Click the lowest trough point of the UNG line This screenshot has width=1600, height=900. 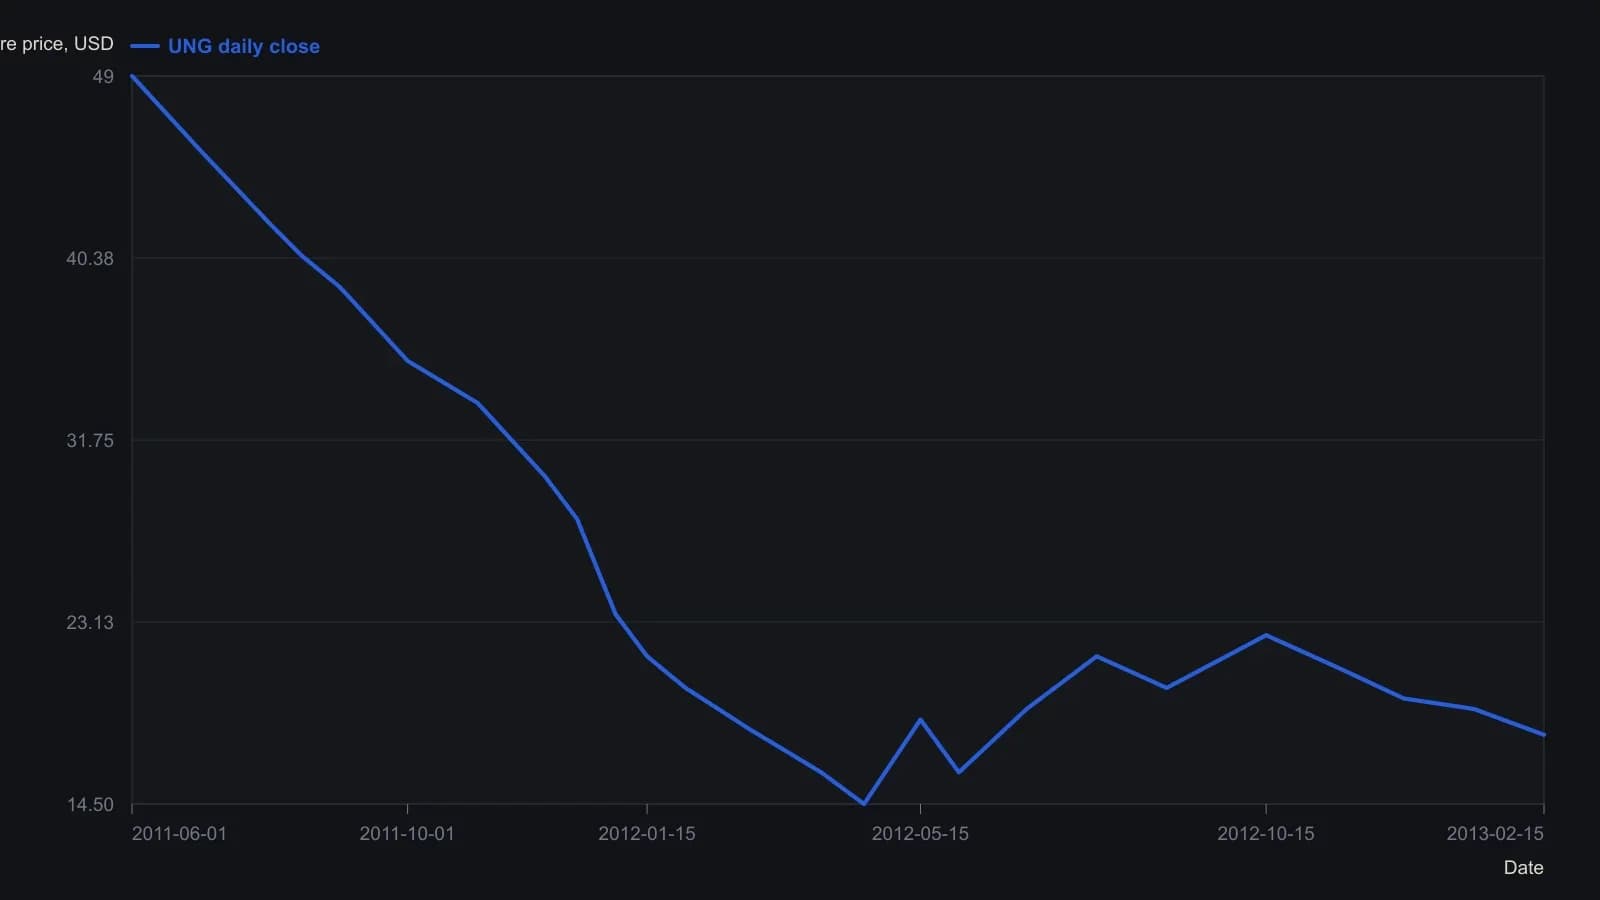click(x=864, y=803)
